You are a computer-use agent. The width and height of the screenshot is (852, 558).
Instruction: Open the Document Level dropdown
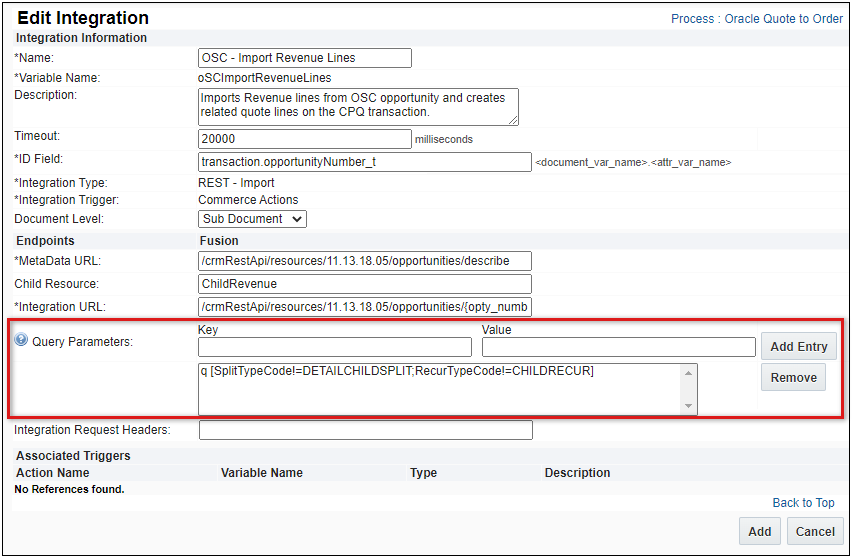click(252, 219)
